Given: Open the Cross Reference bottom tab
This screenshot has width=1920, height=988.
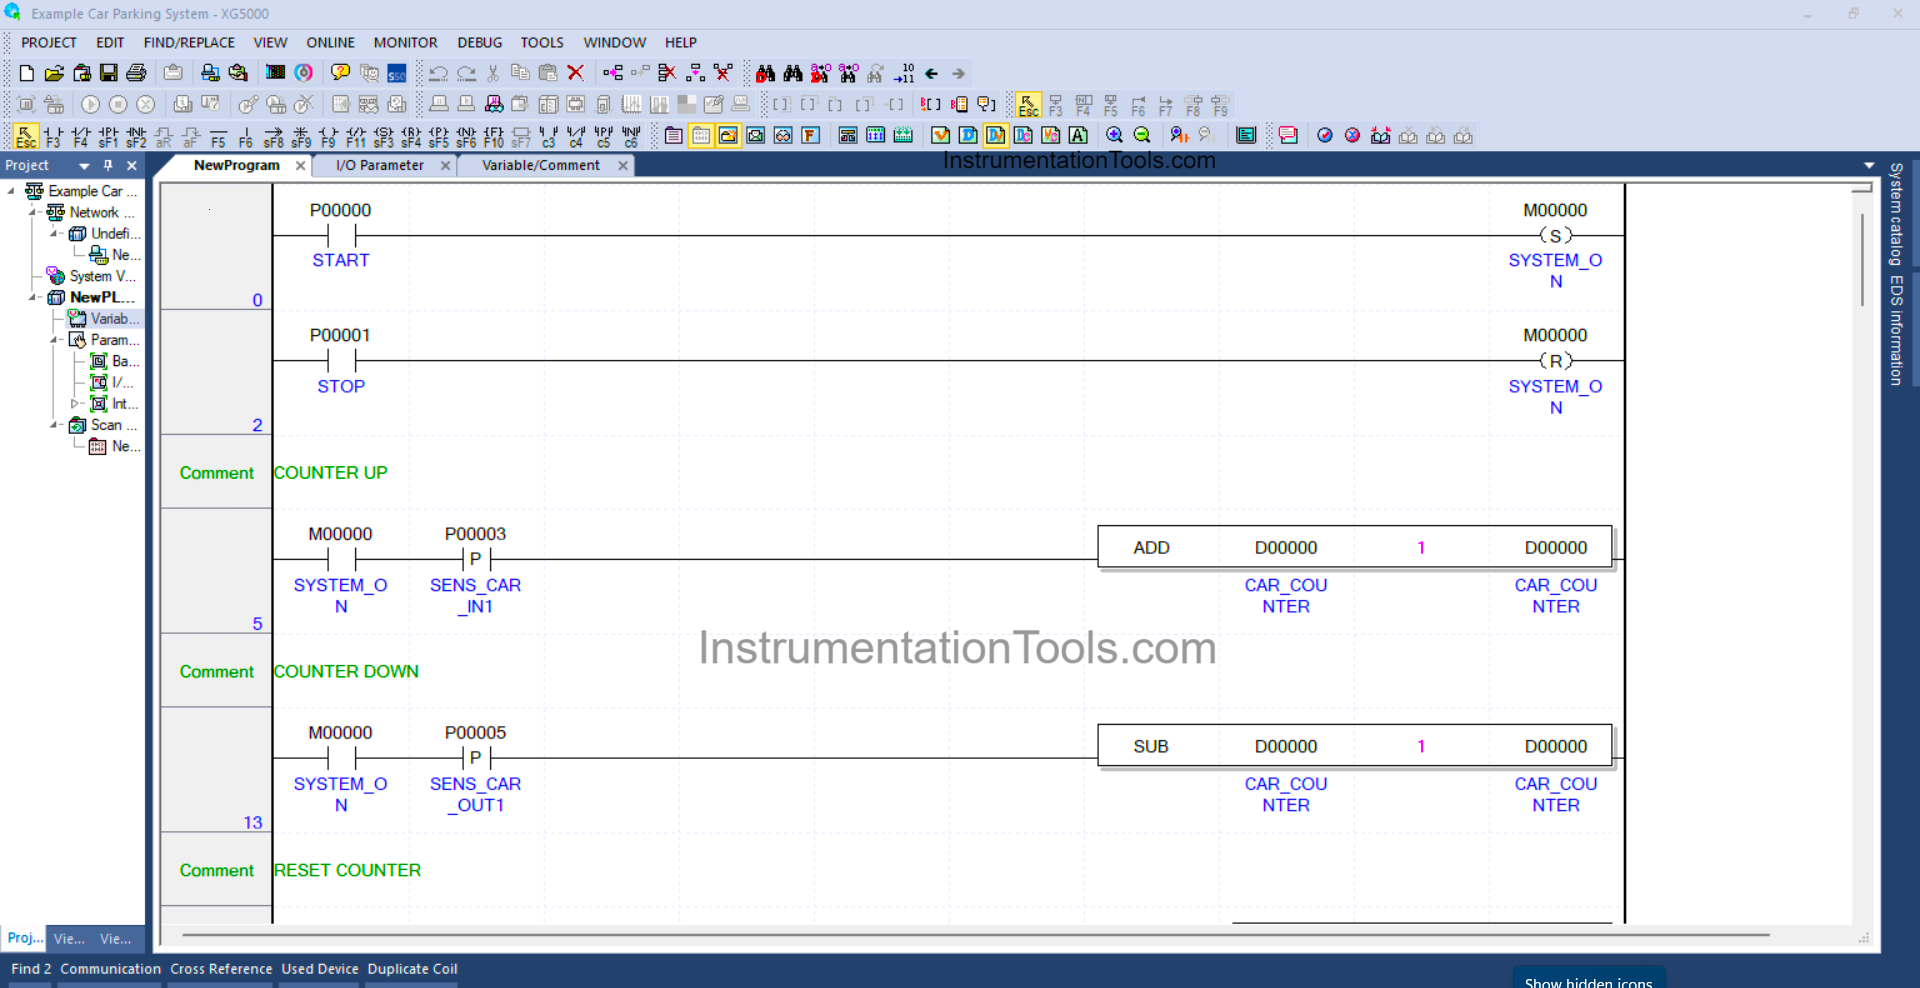Looking at the screenshot, I should tap(221, 969).
